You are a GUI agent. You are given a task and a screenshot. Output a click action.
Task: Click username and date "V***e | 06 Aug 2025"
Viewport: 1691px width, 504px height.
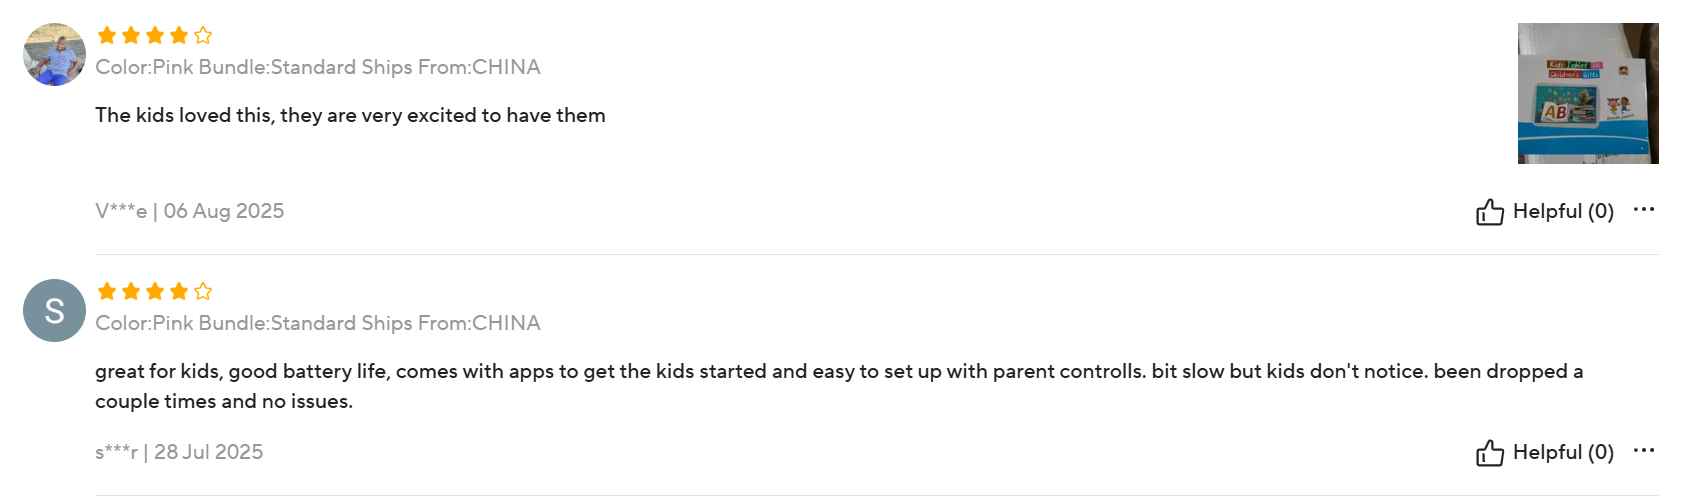(190, 211)
